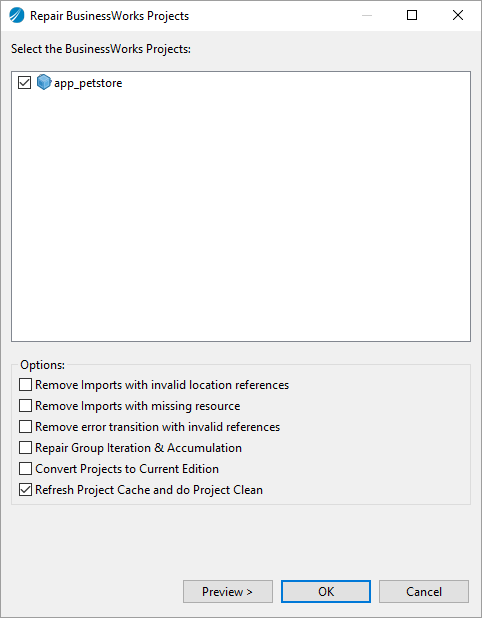Enable Remove Imports with missing resource
Screen dimensions: 483x620
pos(25,405)
